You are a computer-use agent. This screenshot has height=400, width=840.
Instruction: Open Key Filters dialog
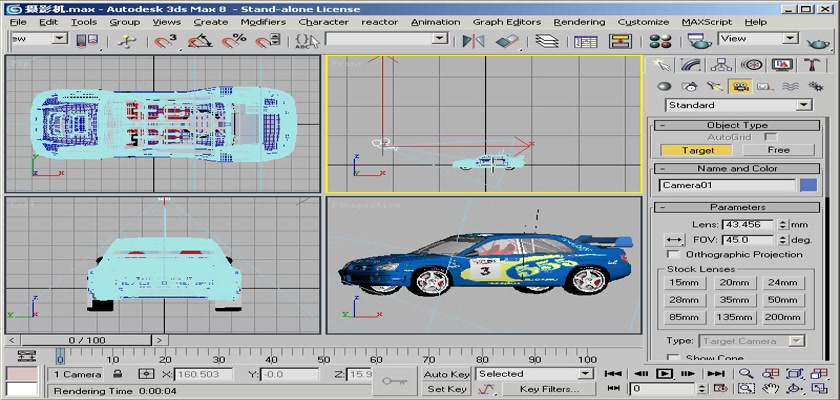click(x=549, y=389)
